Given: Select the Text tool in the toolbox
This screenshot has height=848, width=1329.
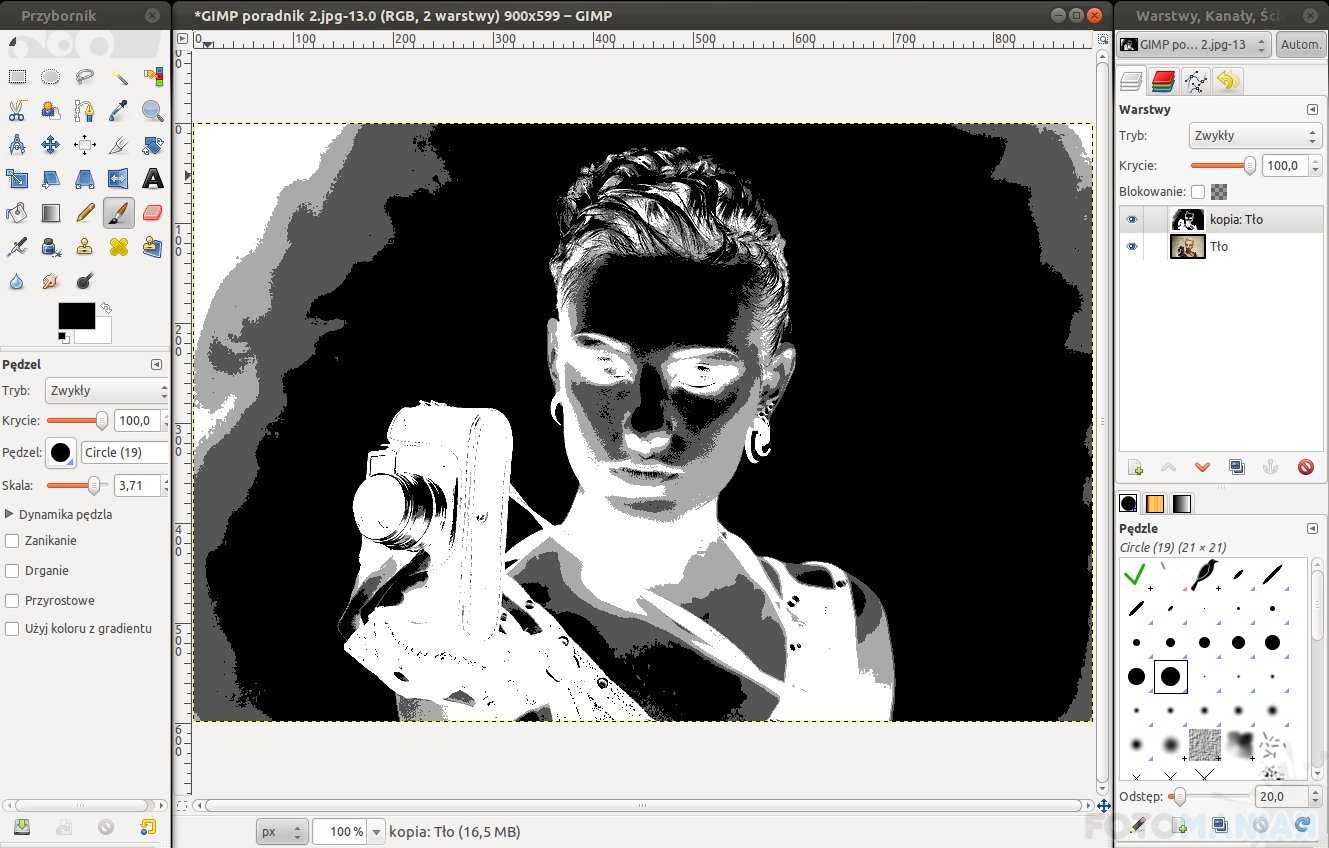Looking at the screenshot, I should (x=152, y=179).
